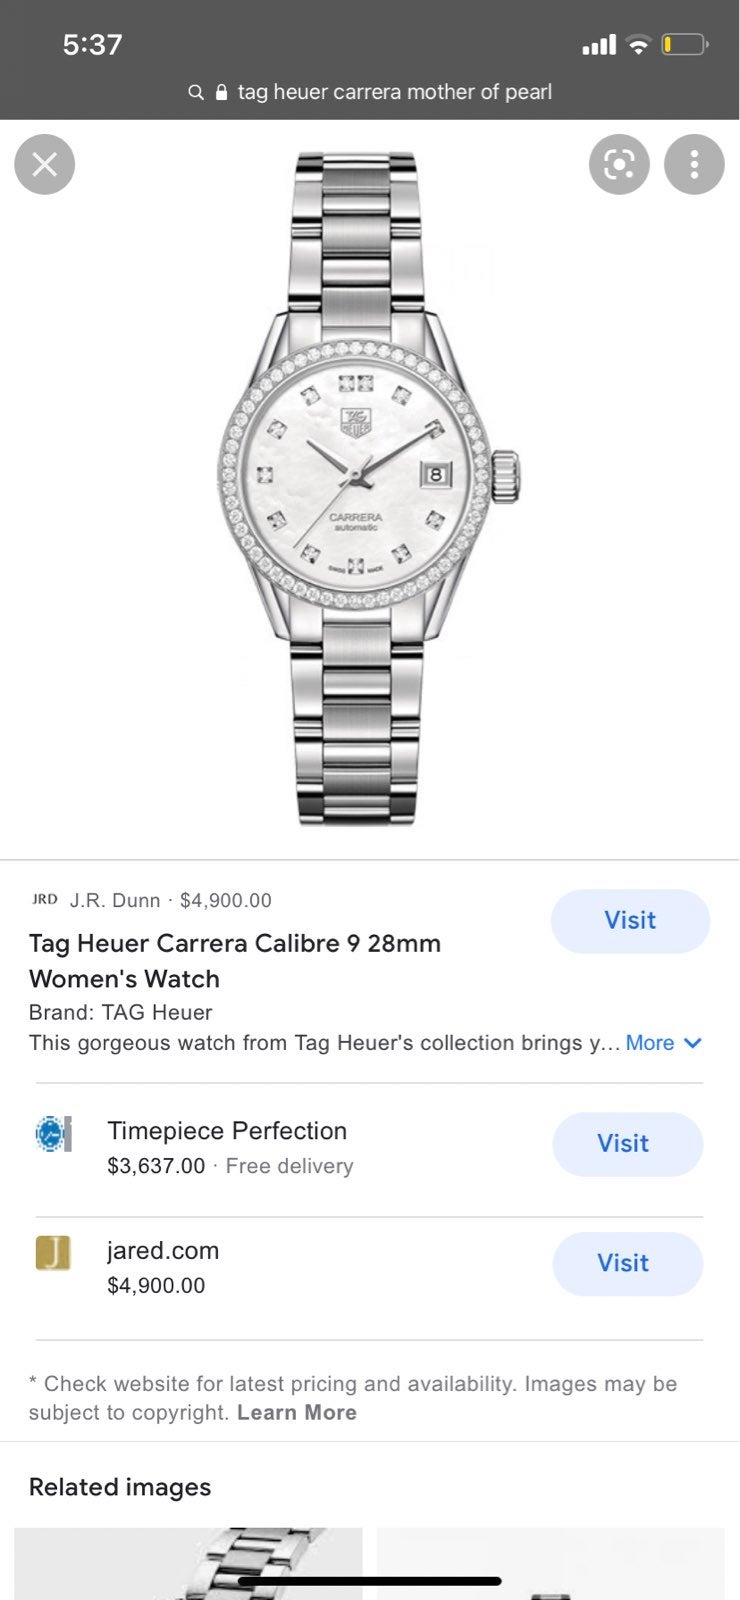740x1600 pixels.
Task: Tap the battery status icon
Action: [685, 45]
